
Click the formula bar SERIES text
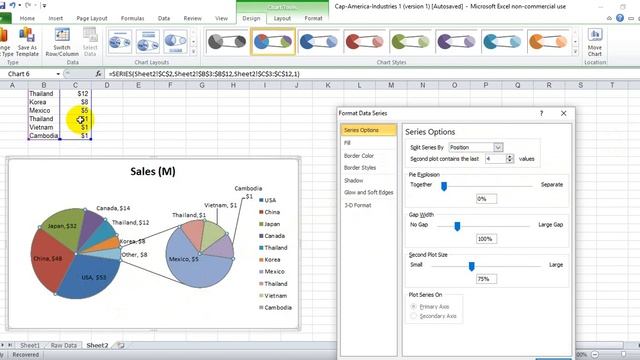204,74
